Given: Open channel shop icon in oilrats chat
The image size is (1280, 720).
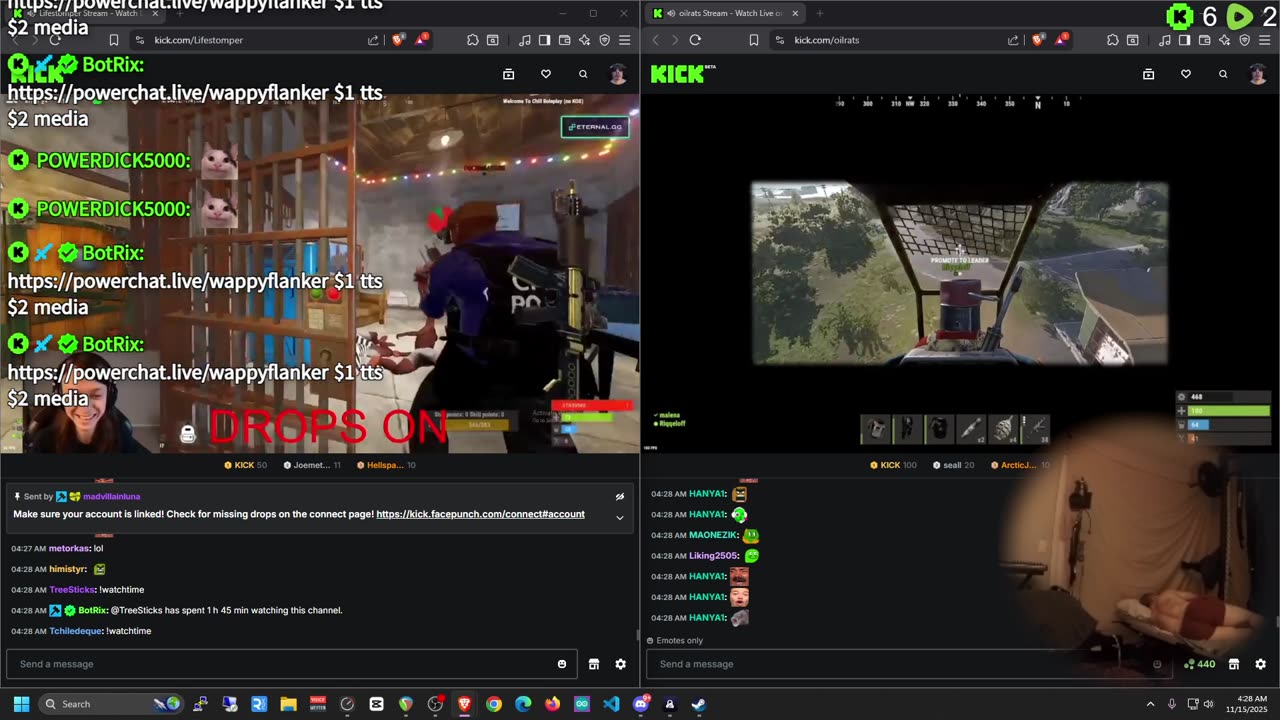Looking at the screenshot, I should click(x=1234, y=664).
